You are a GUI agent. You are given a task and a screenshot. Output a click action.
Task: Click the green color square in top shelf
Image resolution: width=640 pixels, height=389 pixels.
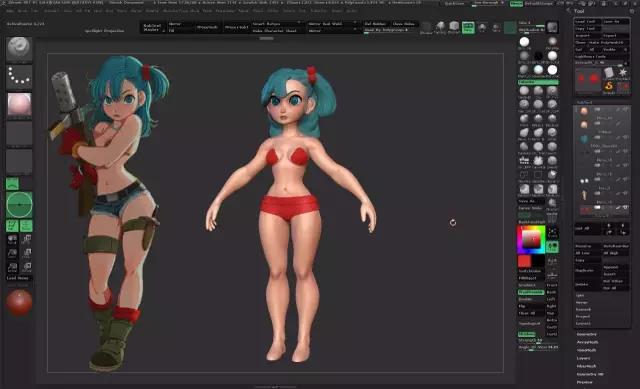click(x=510, y=27)
